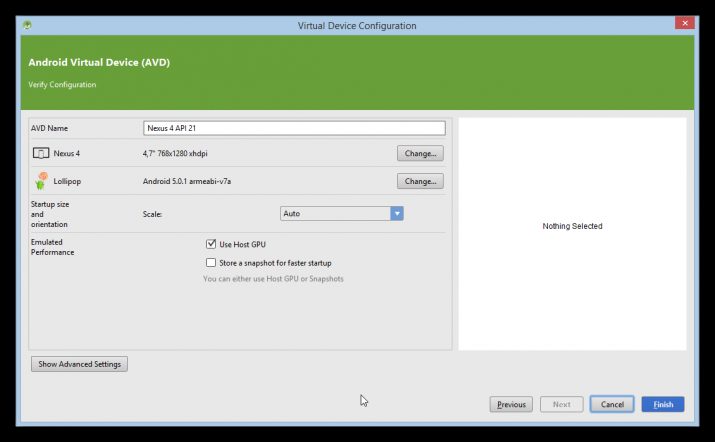
Task: Change the Nexus 4 hardware device
Action: pos(420,153)
